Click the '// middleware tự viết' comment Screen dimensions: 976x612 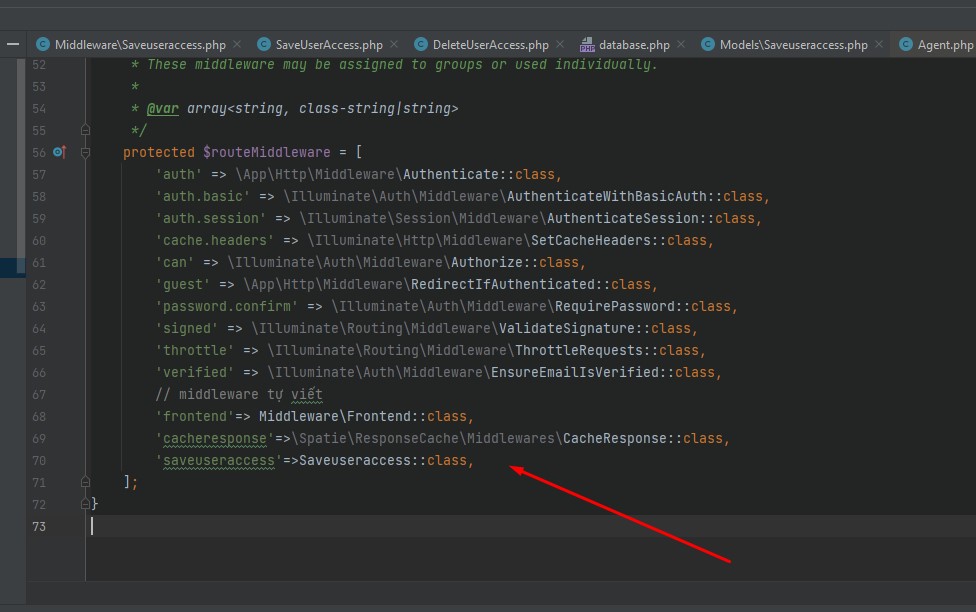pos(239,395)
